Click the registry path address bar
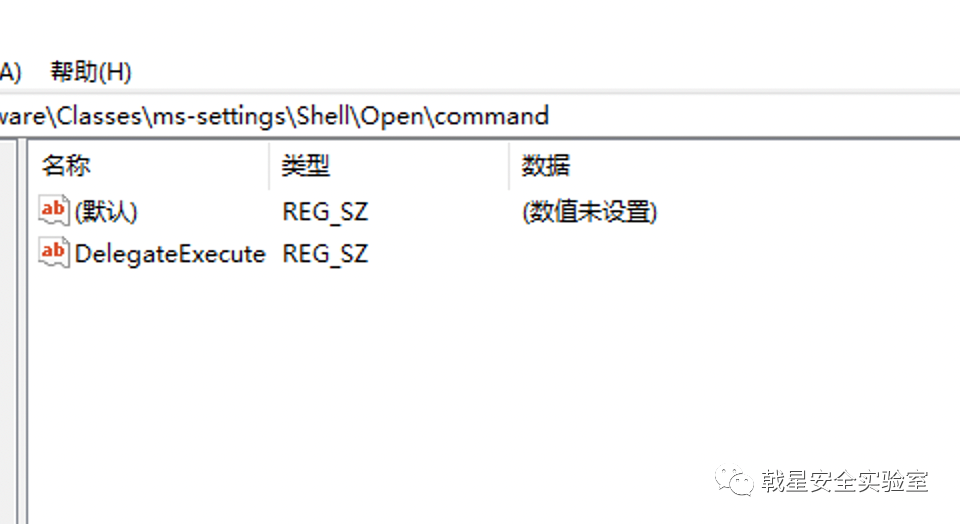 480,116
